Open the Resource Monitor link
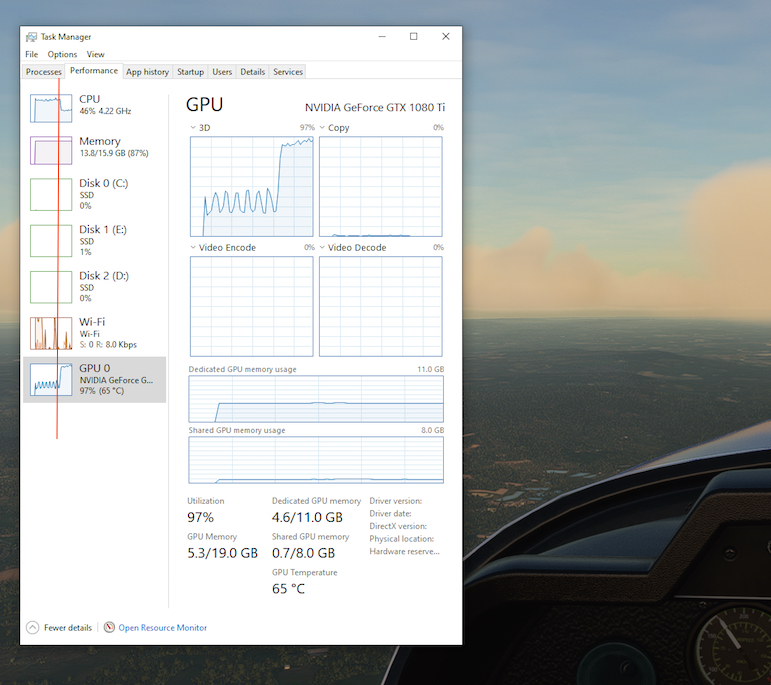Screen dimensions: 771x685 pos(163,627)
